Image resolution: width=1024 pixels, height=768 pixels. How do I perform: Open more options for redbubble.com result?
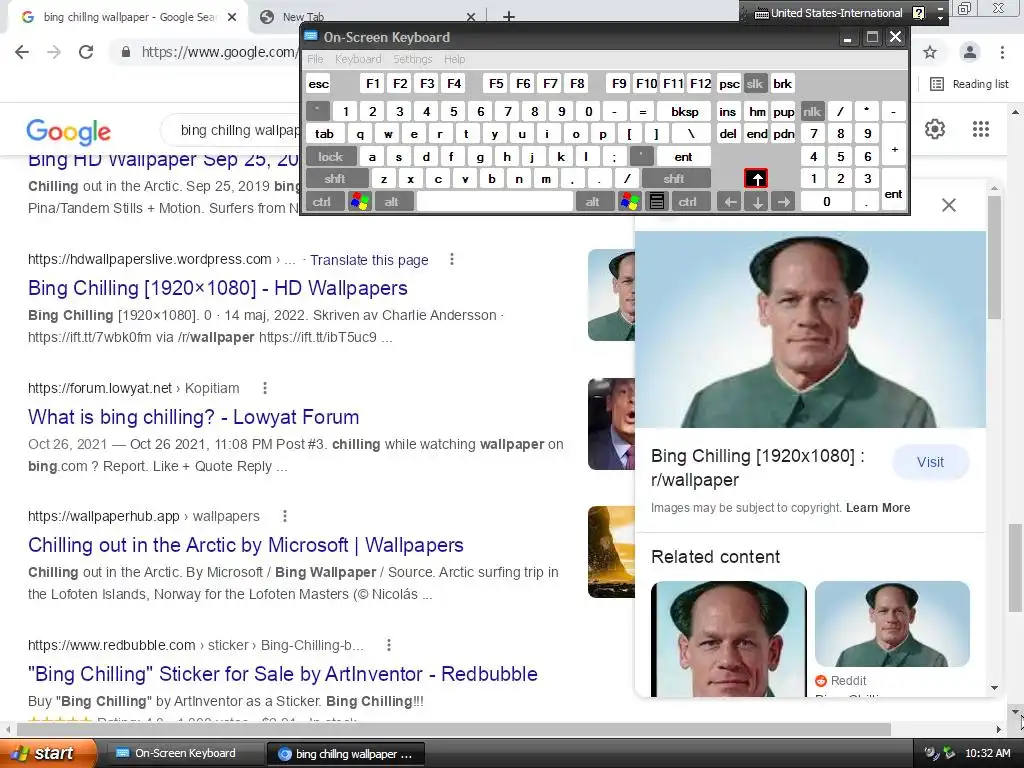point(389,645)
